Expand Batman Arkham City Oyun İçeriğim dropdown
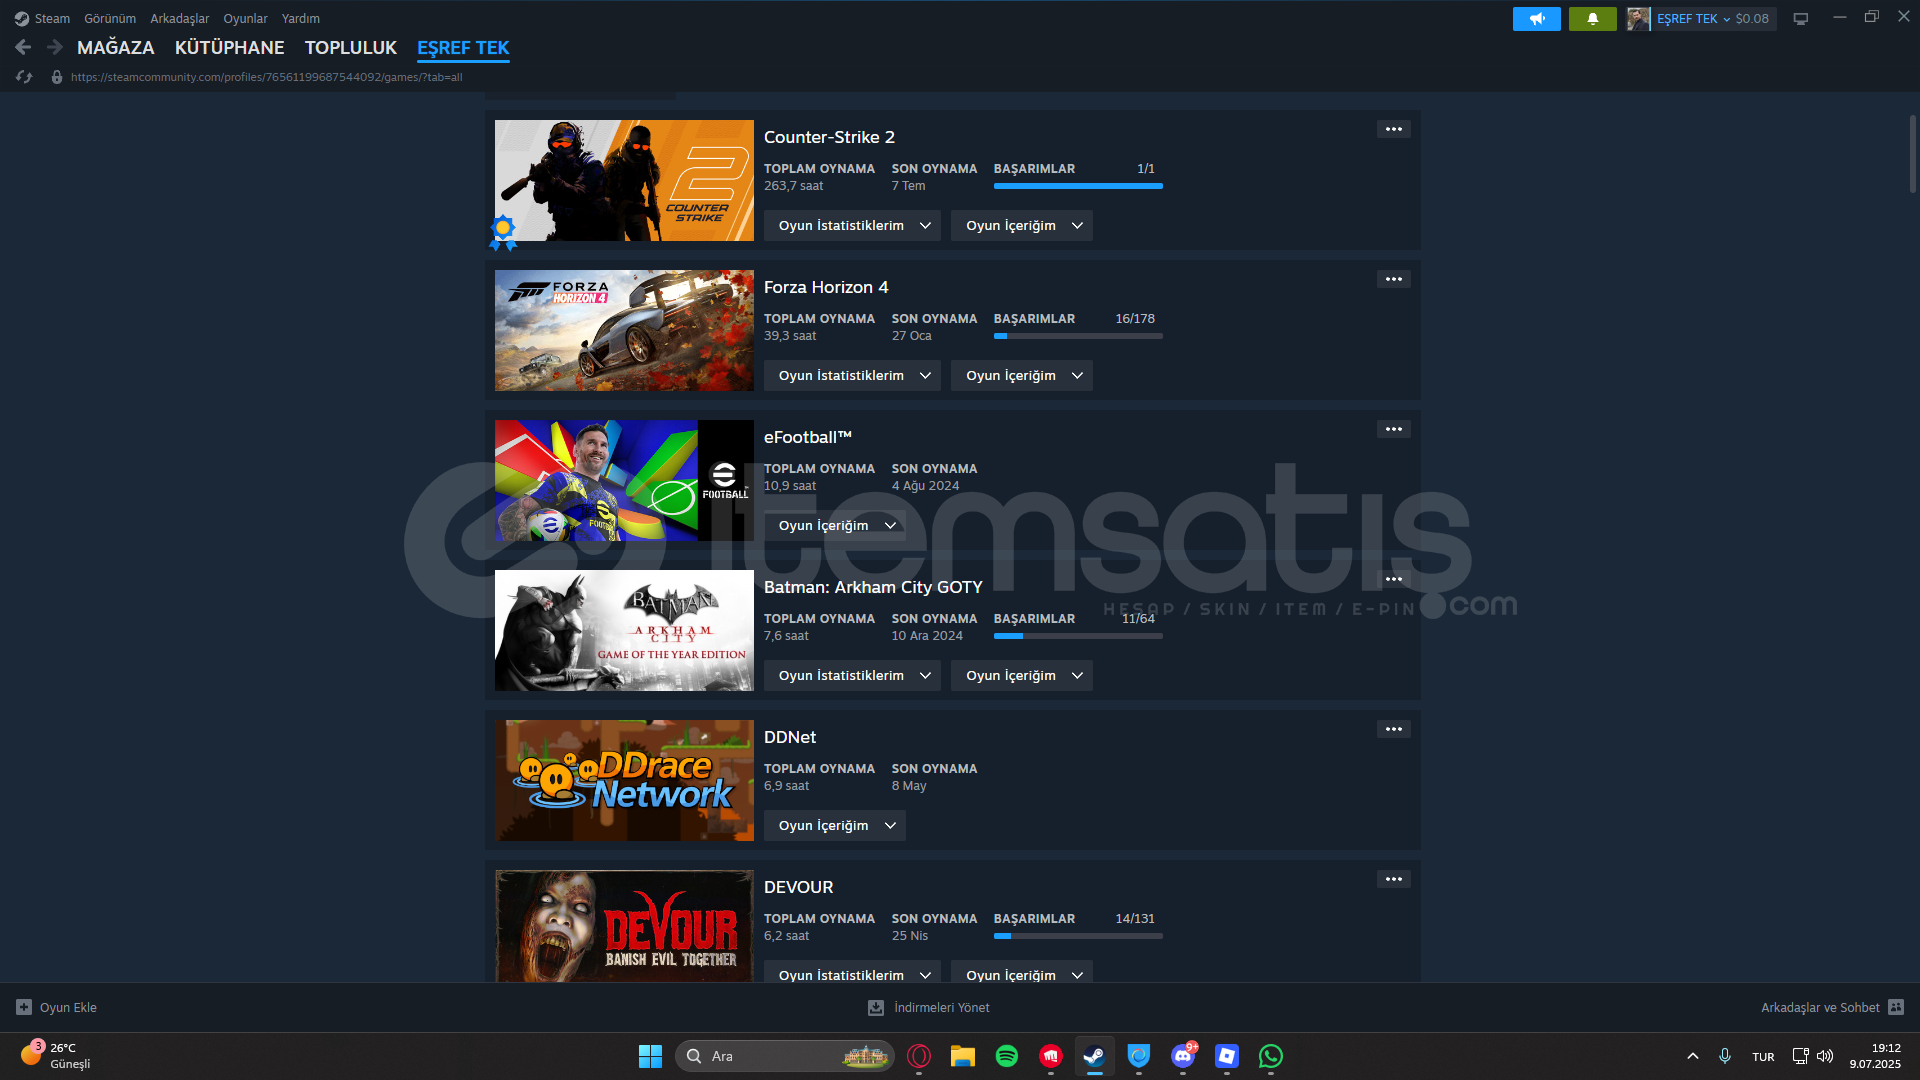1920x1080 pixels. click(1022, 676)
